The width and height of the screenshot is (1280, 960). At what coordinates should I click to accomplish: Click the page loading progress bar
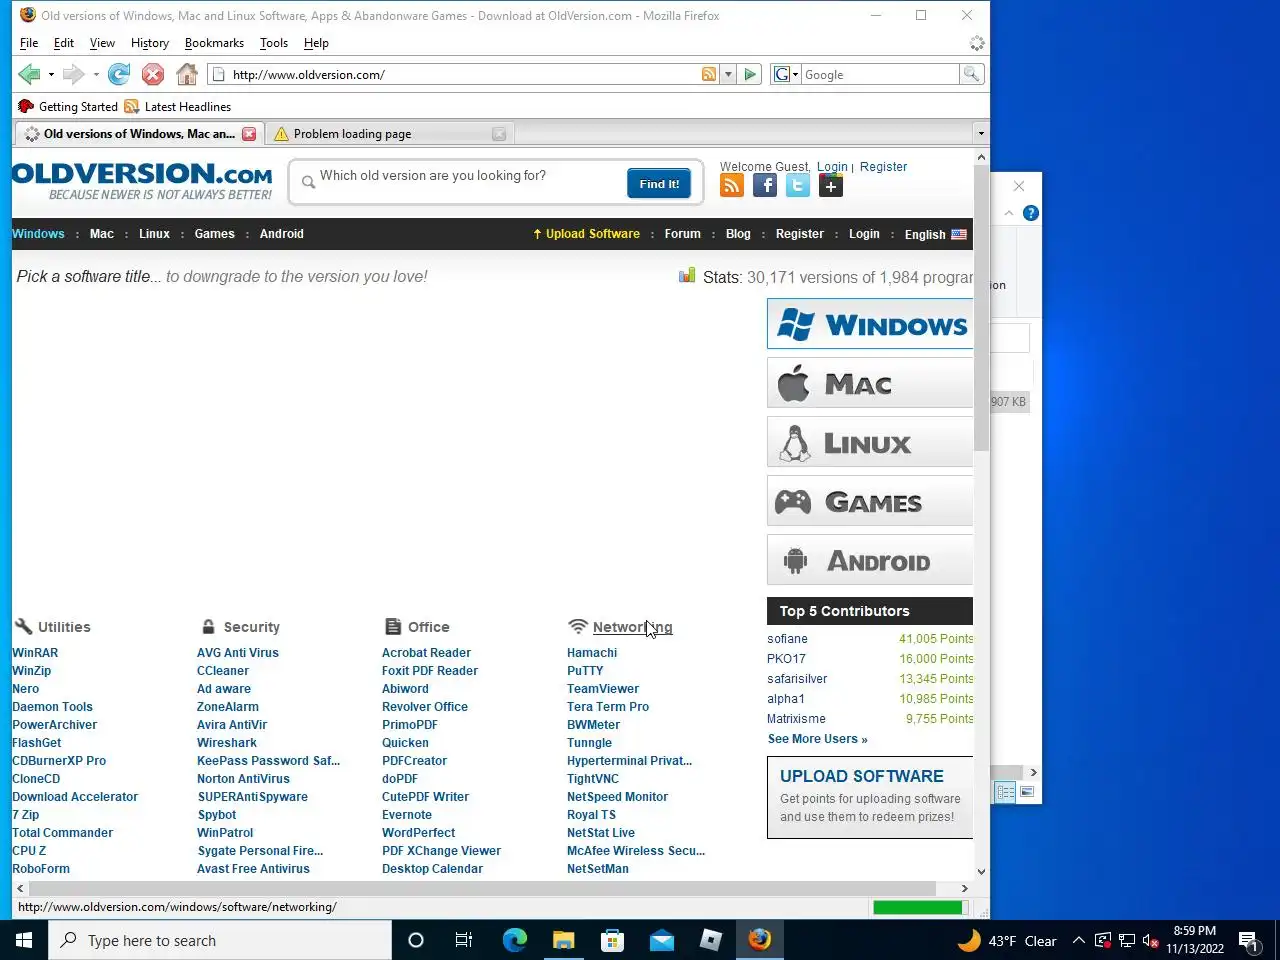click(920, 908)
